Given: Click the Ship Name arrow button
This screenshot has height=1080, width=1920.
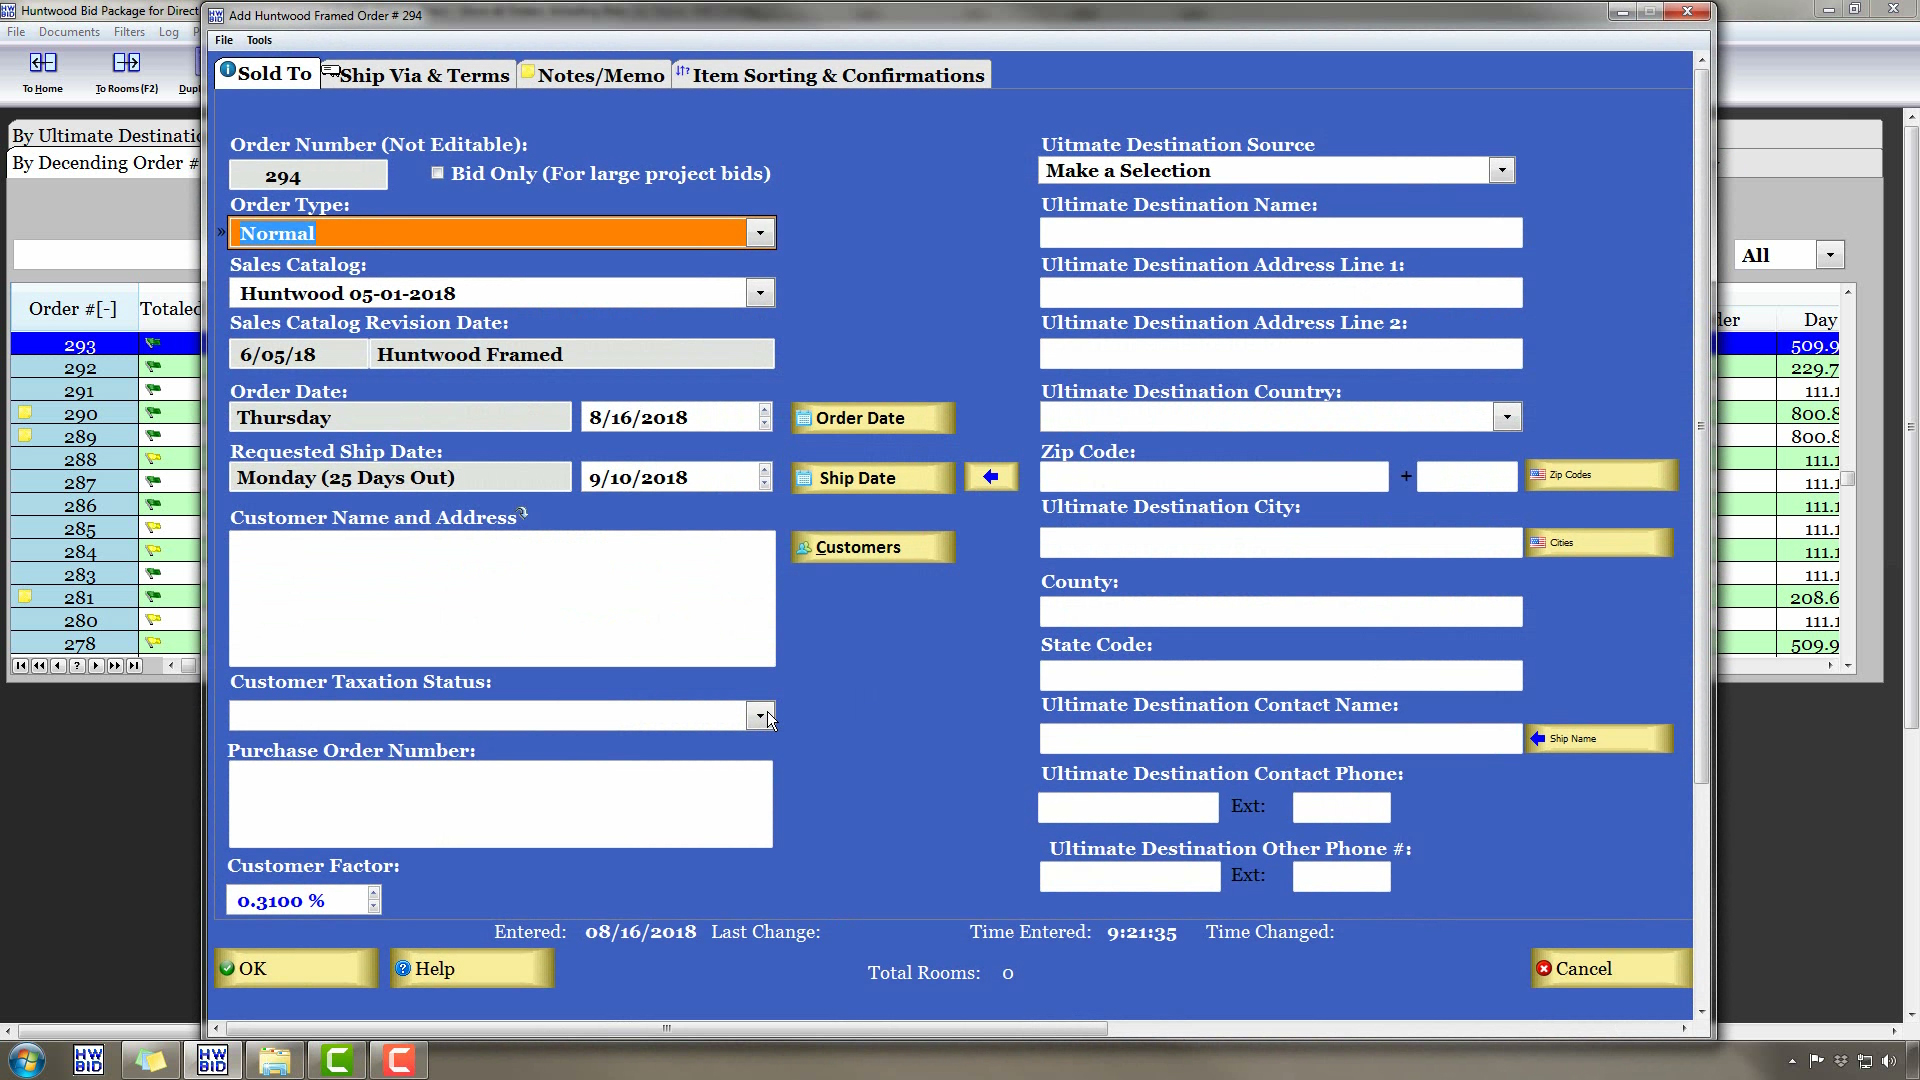Looking at the screenshot, I should point(1598,739).
